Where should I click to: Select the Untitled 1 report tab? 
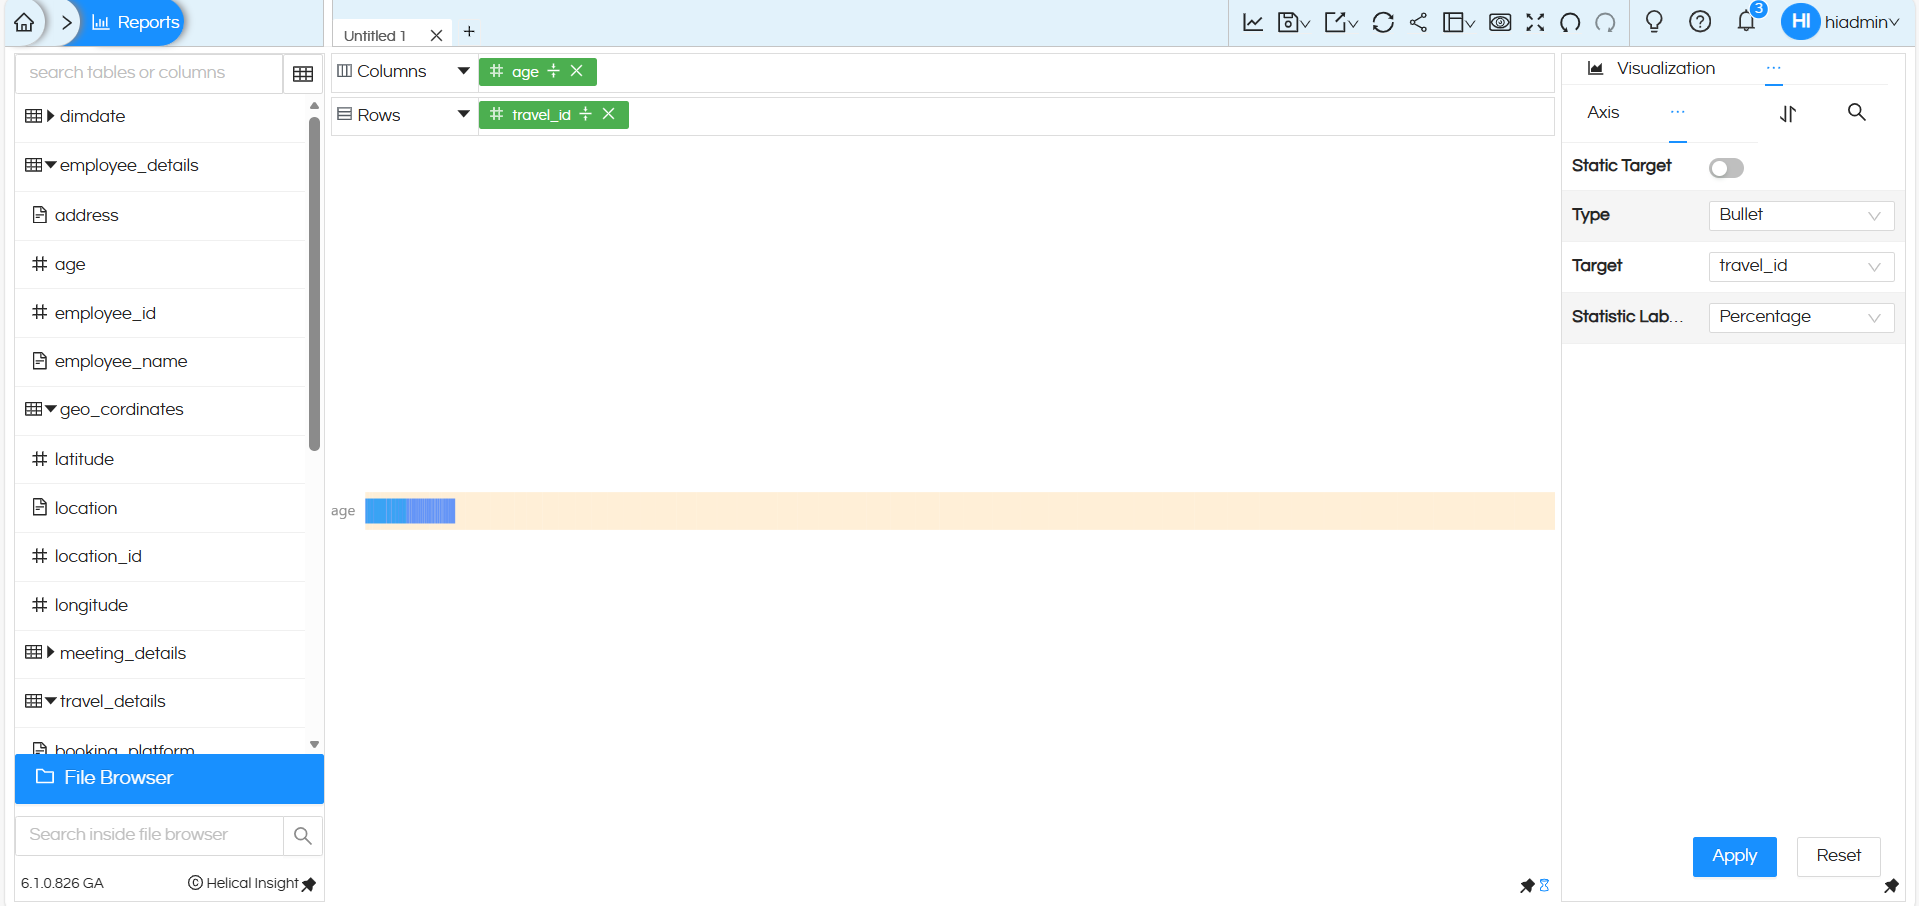click(375, 36)
